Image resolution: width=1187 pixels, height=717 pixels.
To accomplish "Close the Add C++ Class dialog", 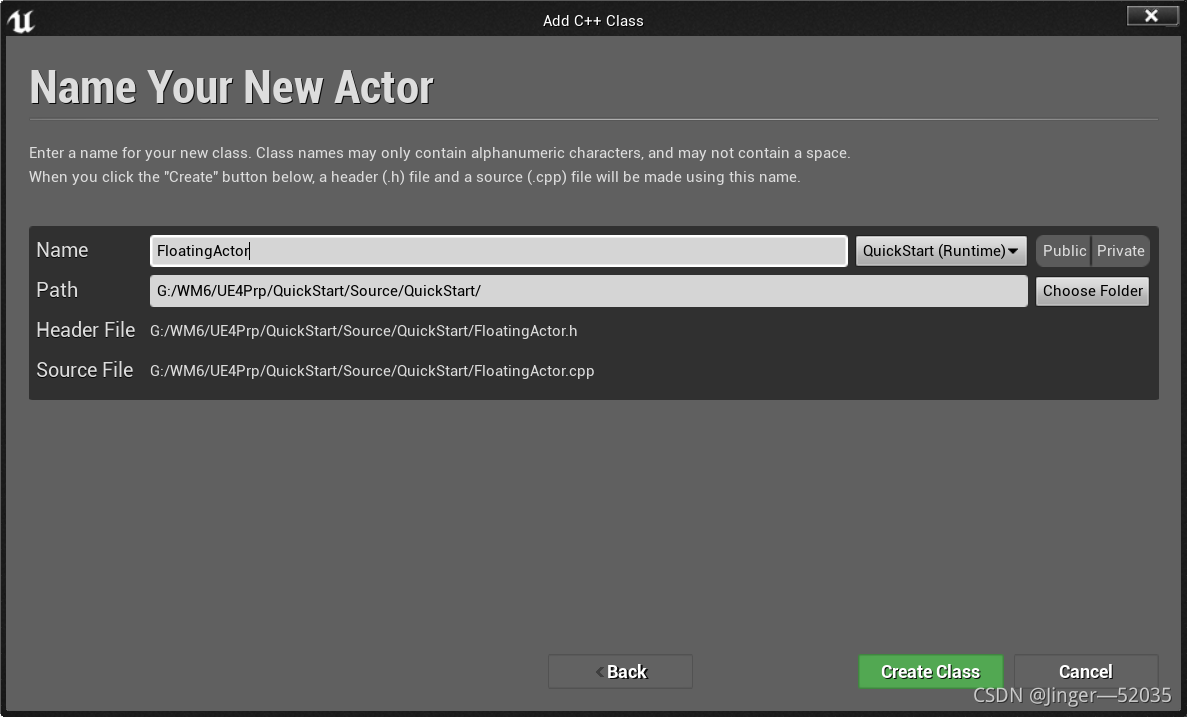I will pos(1151,15).
